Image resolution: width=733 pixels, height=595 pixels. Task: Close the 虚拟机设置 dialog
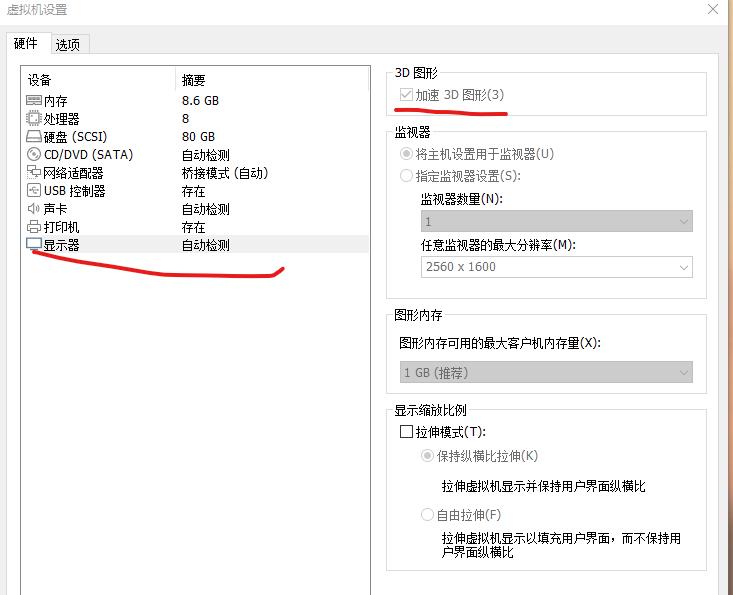click(712, 9)
